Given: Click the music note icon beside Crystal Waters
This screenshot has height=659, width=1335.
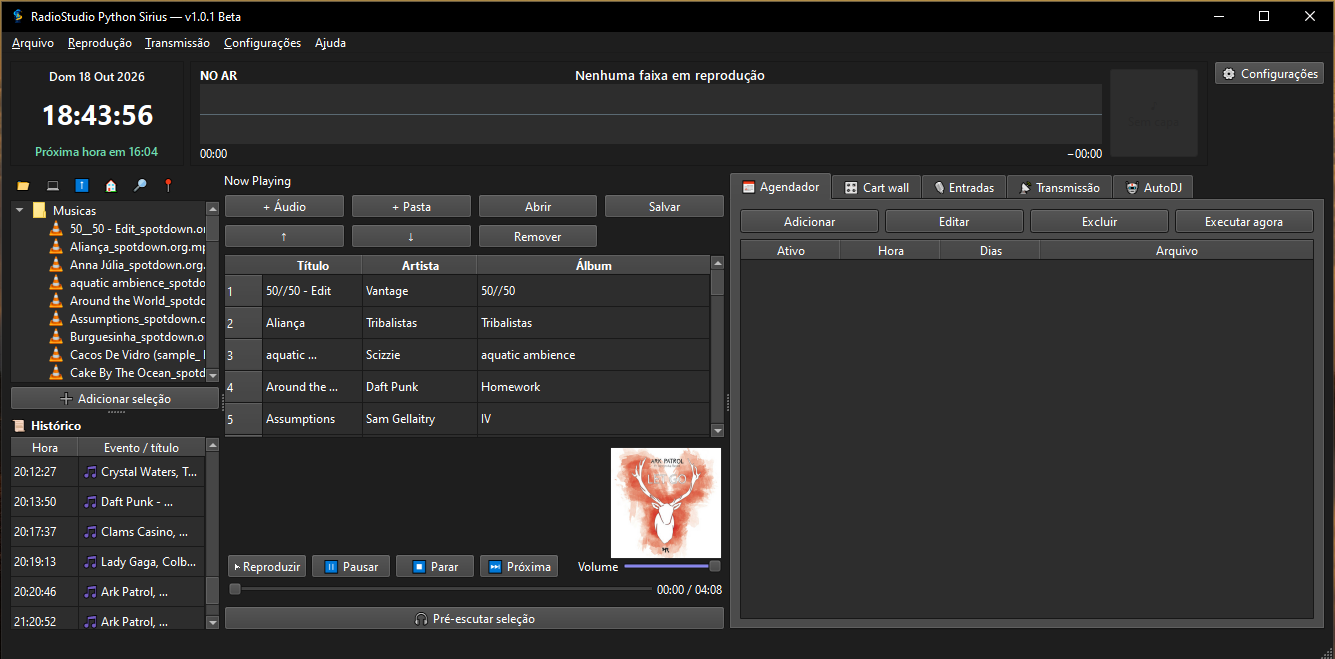Looking at the screenshot, I should pos(90,472).
